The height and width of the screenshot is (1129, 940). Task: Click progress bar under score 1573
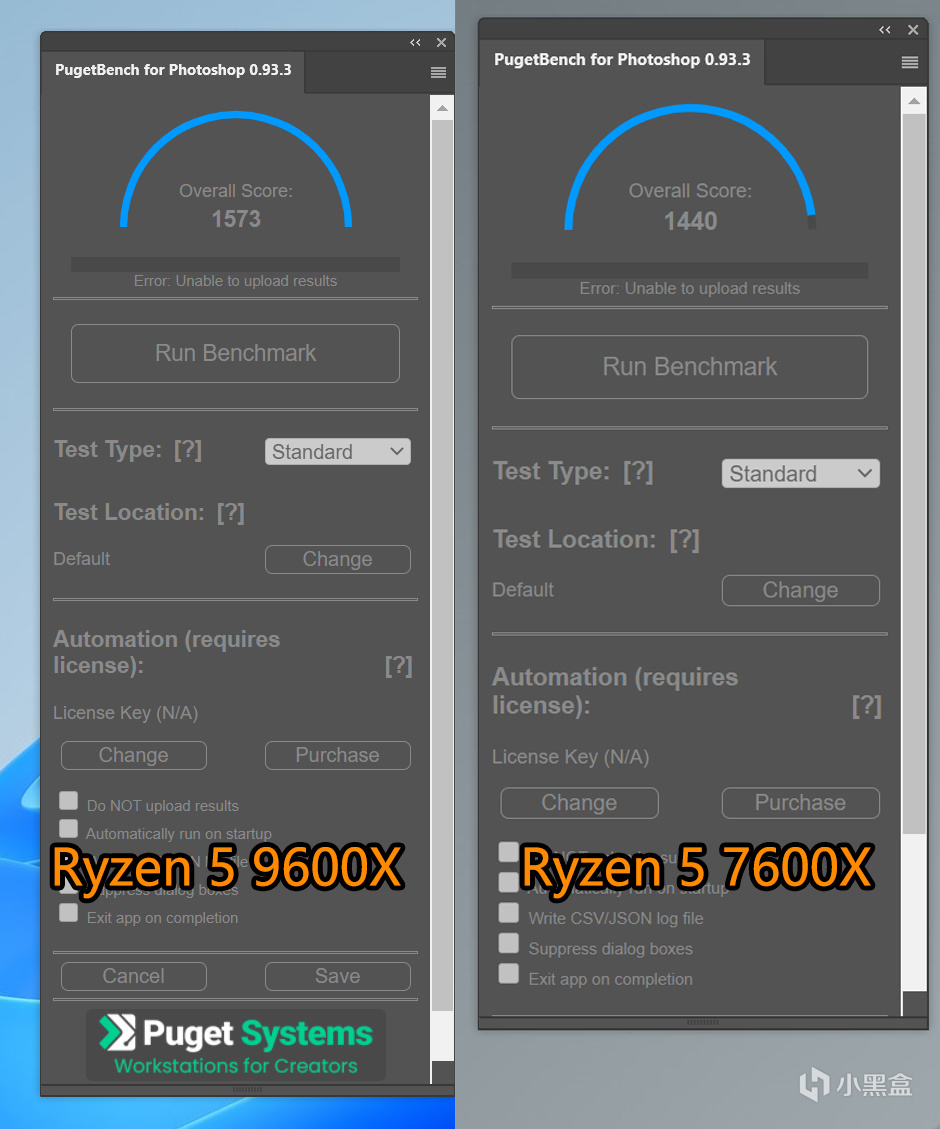pyautogui.click(x=235, y=264)
